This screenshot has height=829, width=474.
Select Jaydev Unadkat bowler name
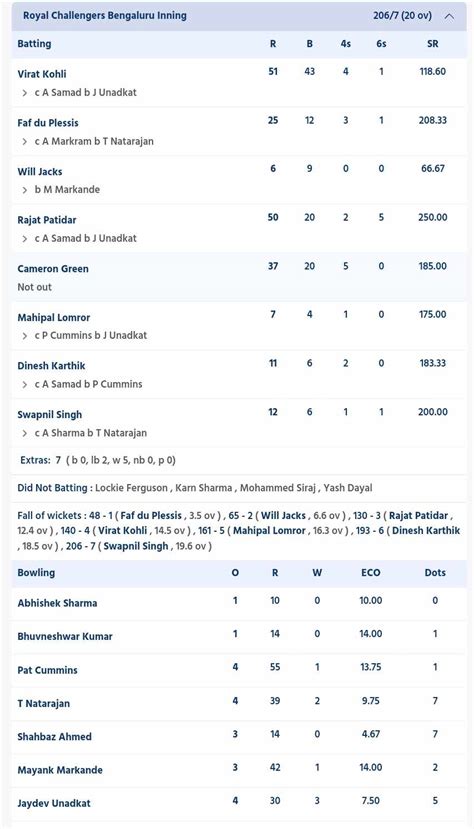click(x=54, y=803)
